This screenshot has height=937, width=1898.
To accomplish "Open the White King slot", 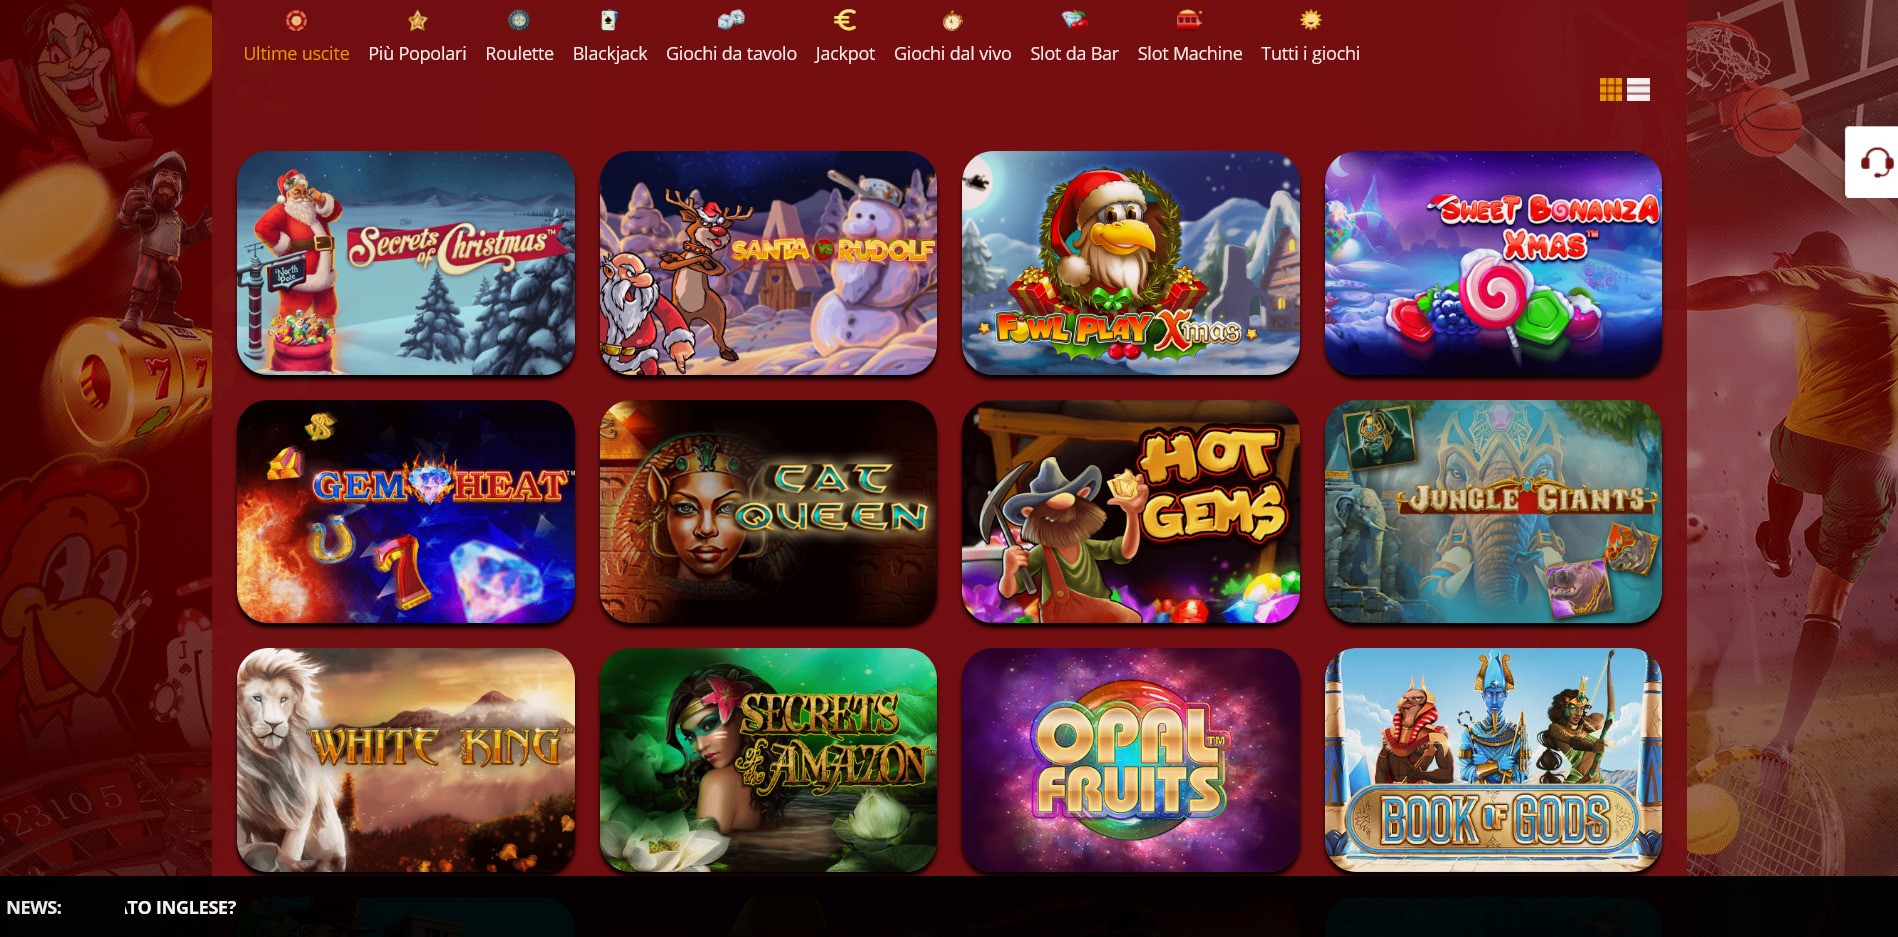I will click(406, 760).
